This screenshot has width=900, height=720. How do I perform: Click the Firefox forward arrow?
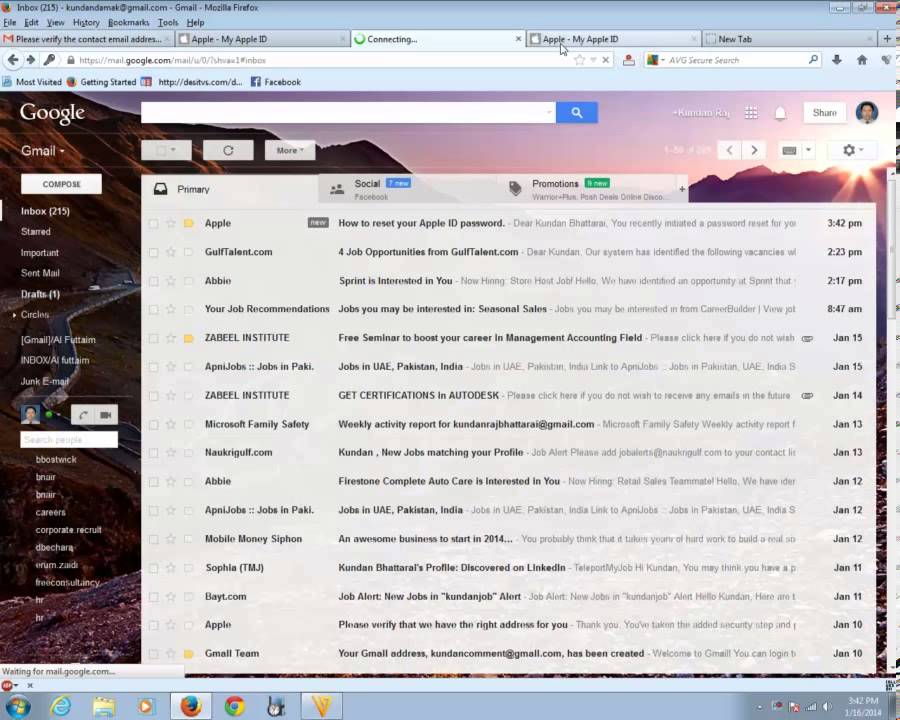point(30,60)
